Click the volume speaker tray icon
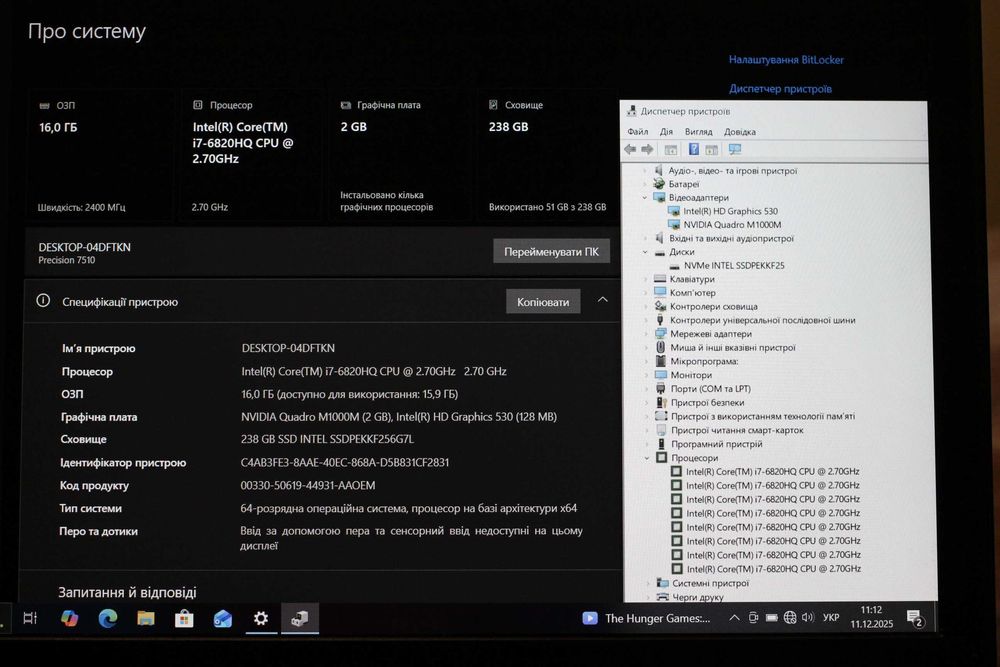The height and width of the screenshot is (667, 1000). tap(808, 617)
